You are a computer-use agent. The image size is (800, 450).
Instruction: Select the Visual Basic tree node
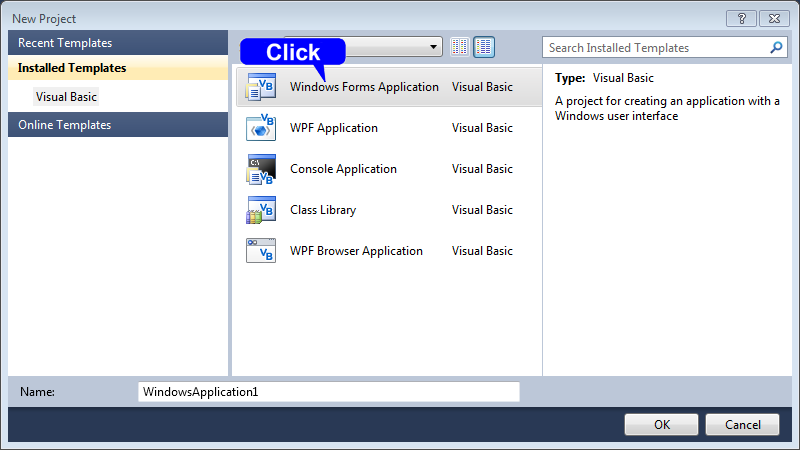click(x=66, y=96)
